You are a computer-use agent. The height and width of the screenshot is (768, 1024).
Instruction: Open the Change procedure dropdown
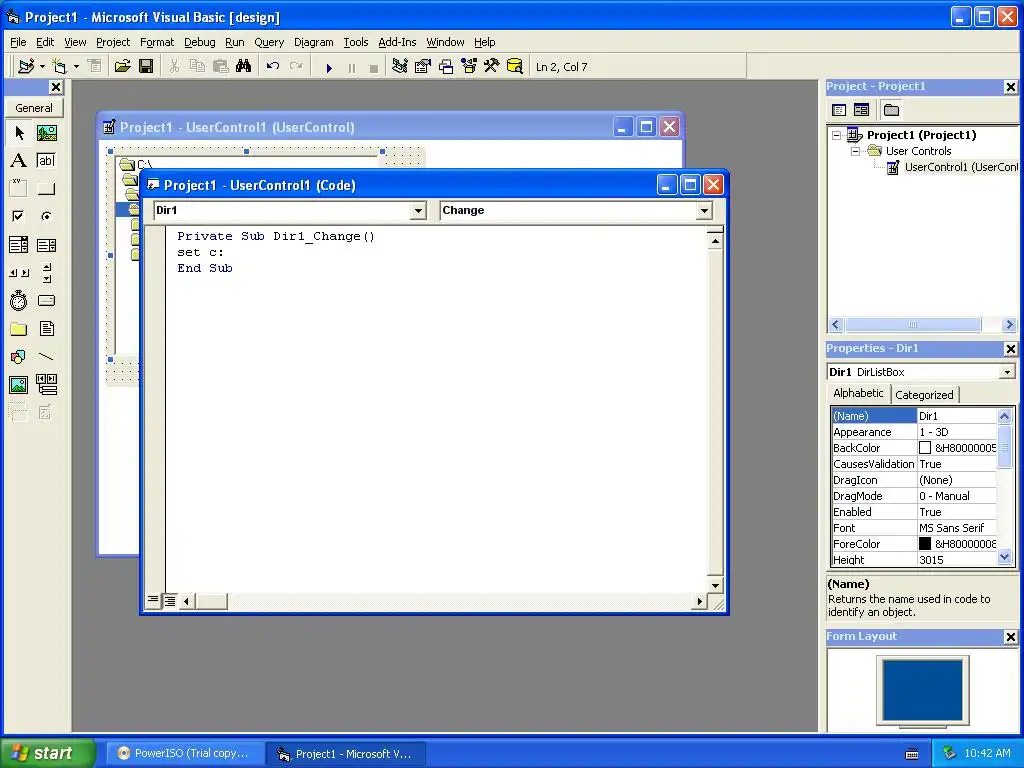point(704,210)
